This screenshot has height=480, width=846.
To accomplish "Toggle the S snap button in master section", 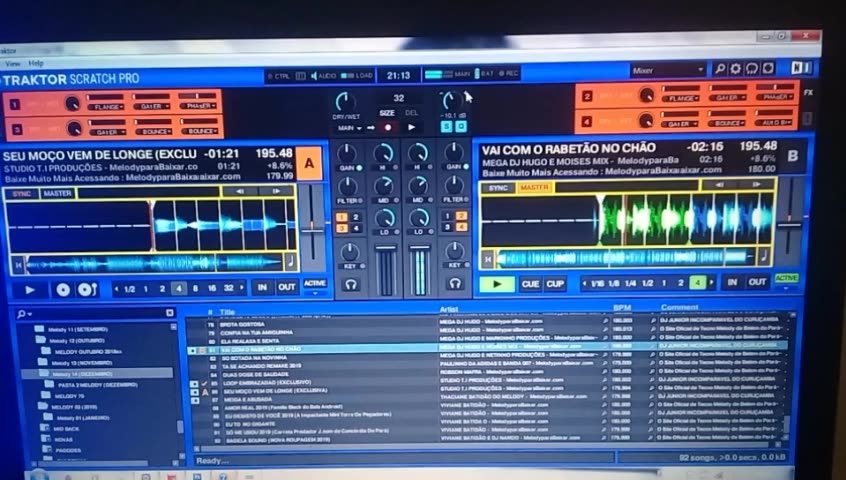I will tap(446, 127).
